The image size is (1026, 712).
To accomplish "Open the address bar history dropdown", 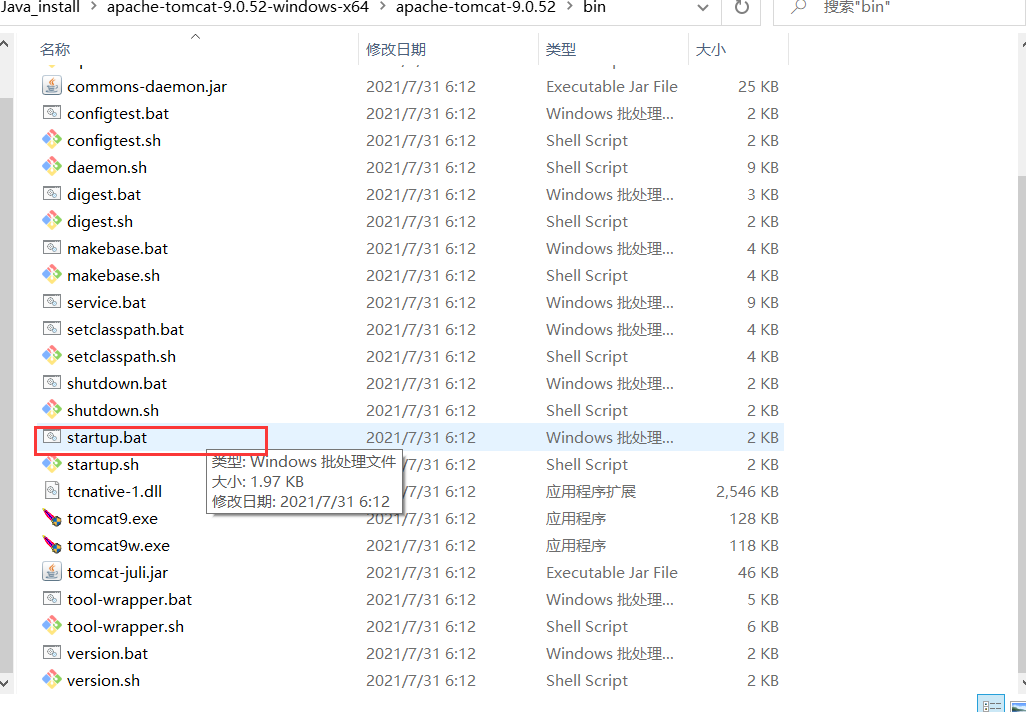I will click(x=702, y=8).
